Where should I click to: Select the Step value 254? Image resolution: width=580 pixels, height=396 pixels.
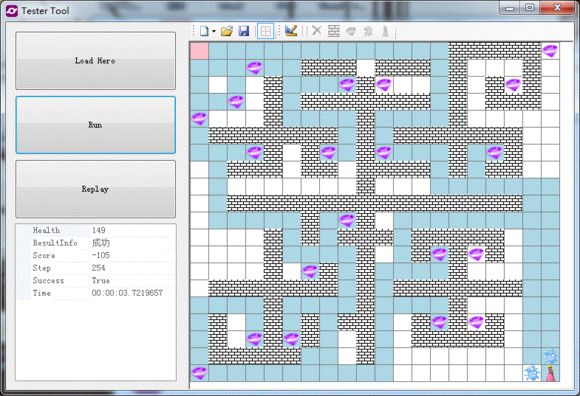98,268
